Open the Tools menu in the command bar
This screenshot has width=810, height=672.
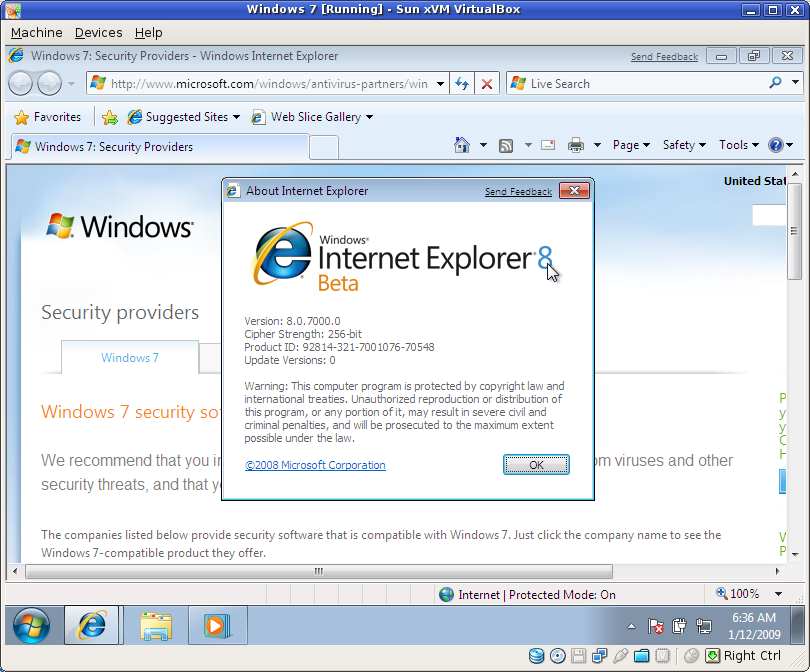(x=733, y=144)
